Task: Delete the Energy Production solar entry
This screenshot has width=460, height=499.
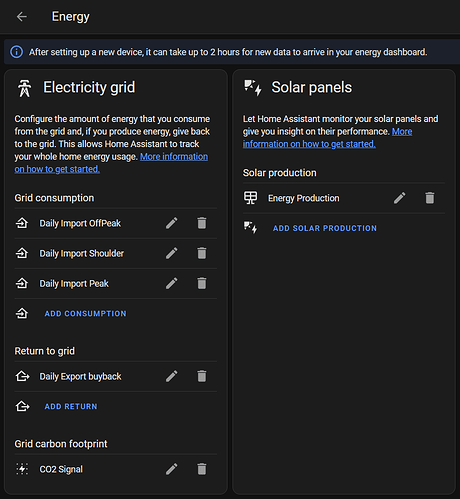Action: tap(430, 198)
